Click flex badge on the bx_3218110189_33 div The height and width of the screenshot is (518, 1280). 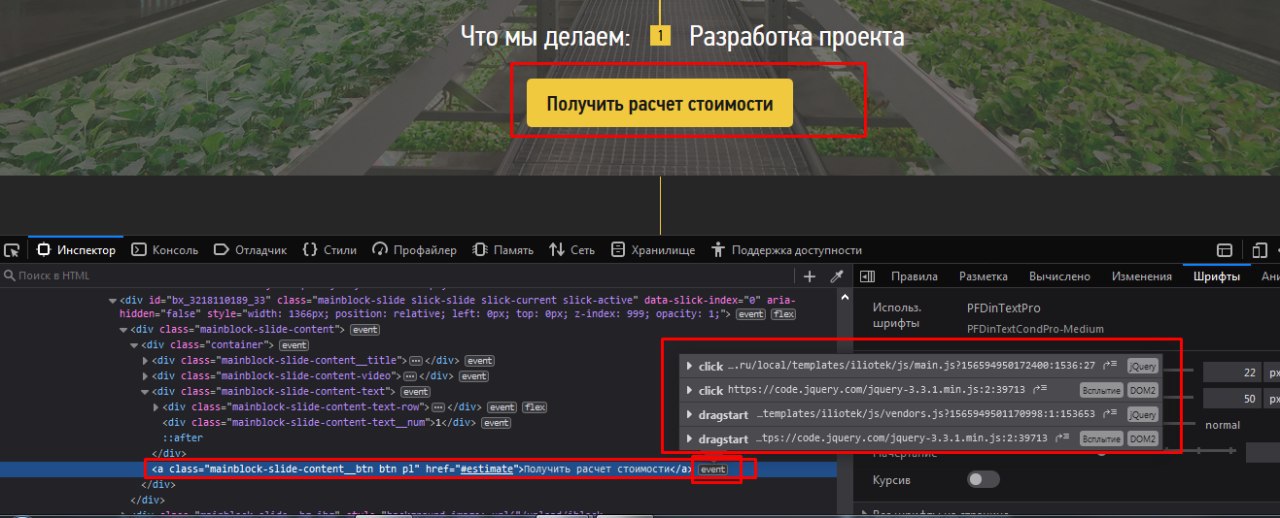pos(783,314)
